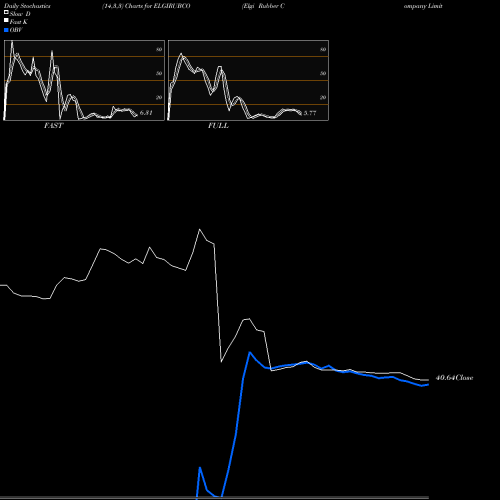500x500 pixels.
Task: Open the FULL stochastic chart thumbnail
Action: [x=248, y=80]
